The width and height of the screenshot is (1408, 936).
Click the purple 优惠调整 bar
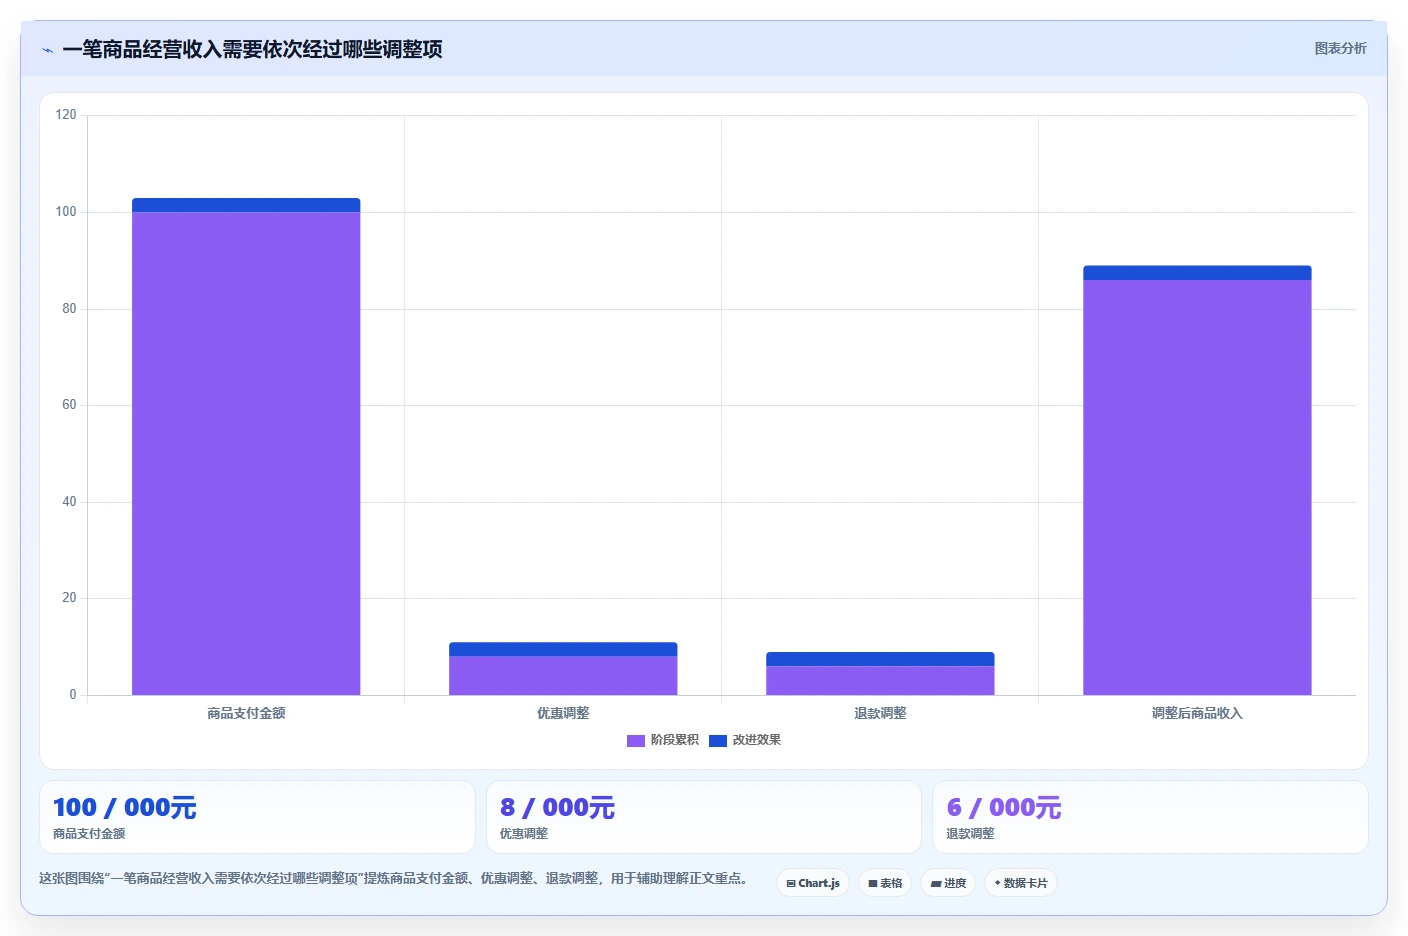click(x=563, y=676)
